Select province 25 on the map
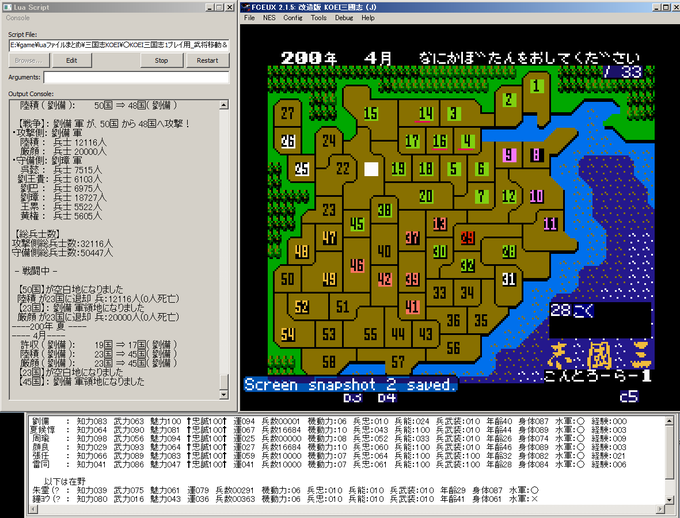 click(x=301, y=169)
